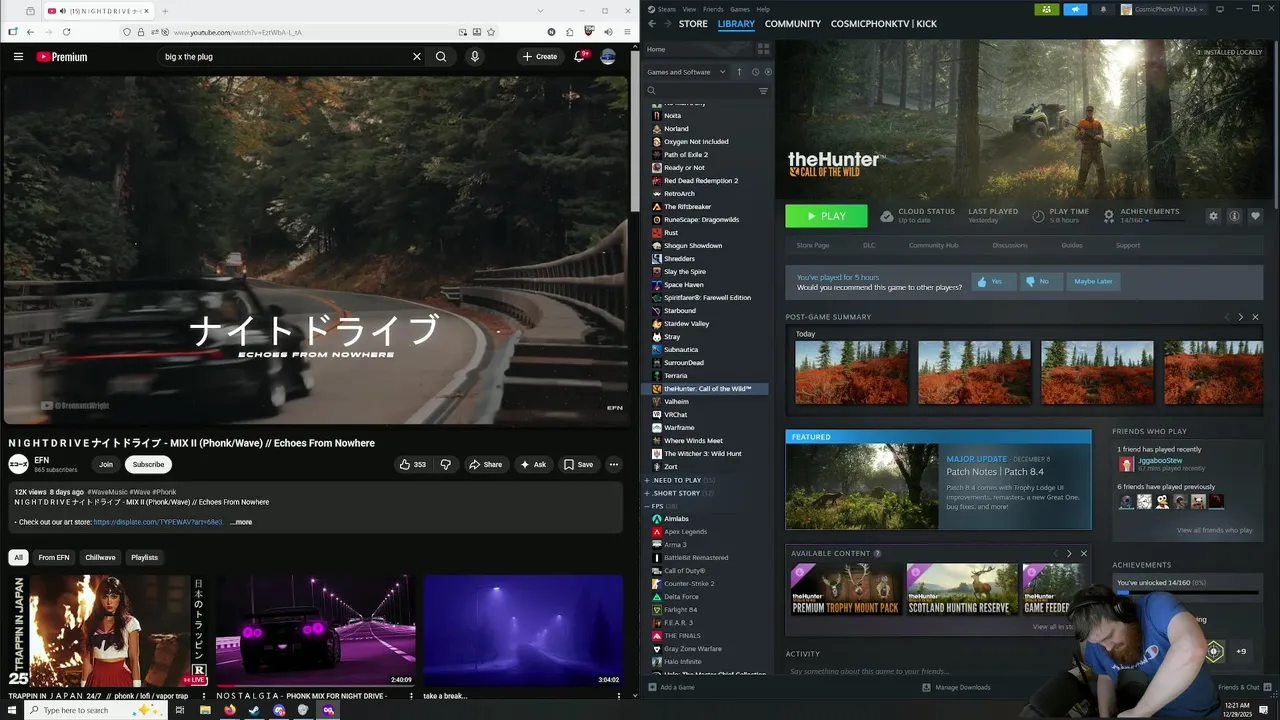Screen dimensions: 1280x720
Task: Open Steam announcements megaphone button
Action: pos(1075,9)
